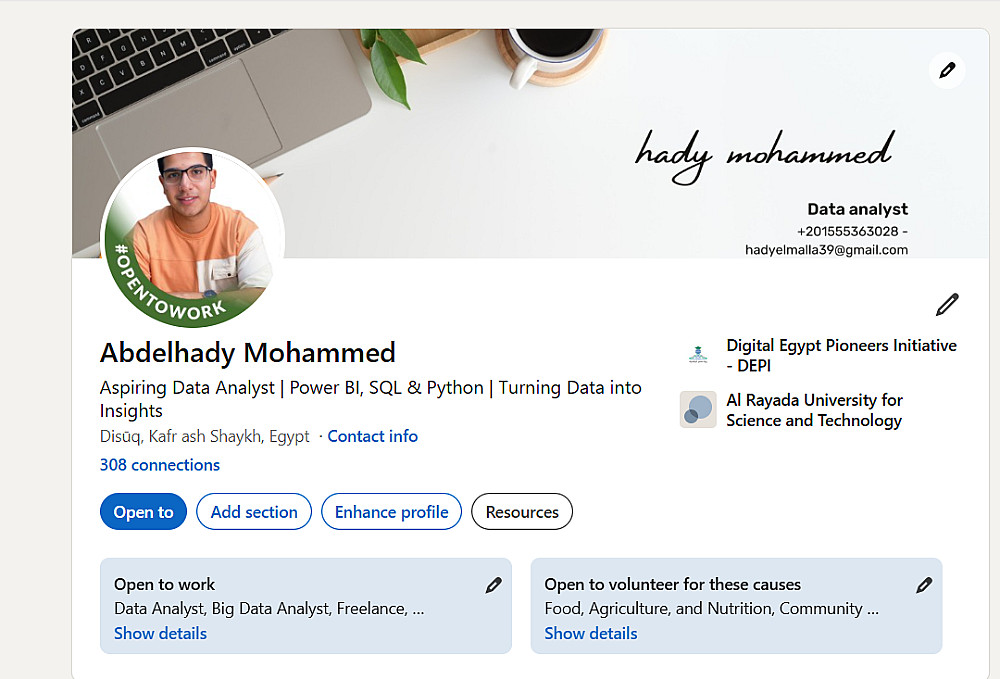Edit the Open to work card pencil
The height and width of the screenshot is (679, 1000).
click(493, 585)
